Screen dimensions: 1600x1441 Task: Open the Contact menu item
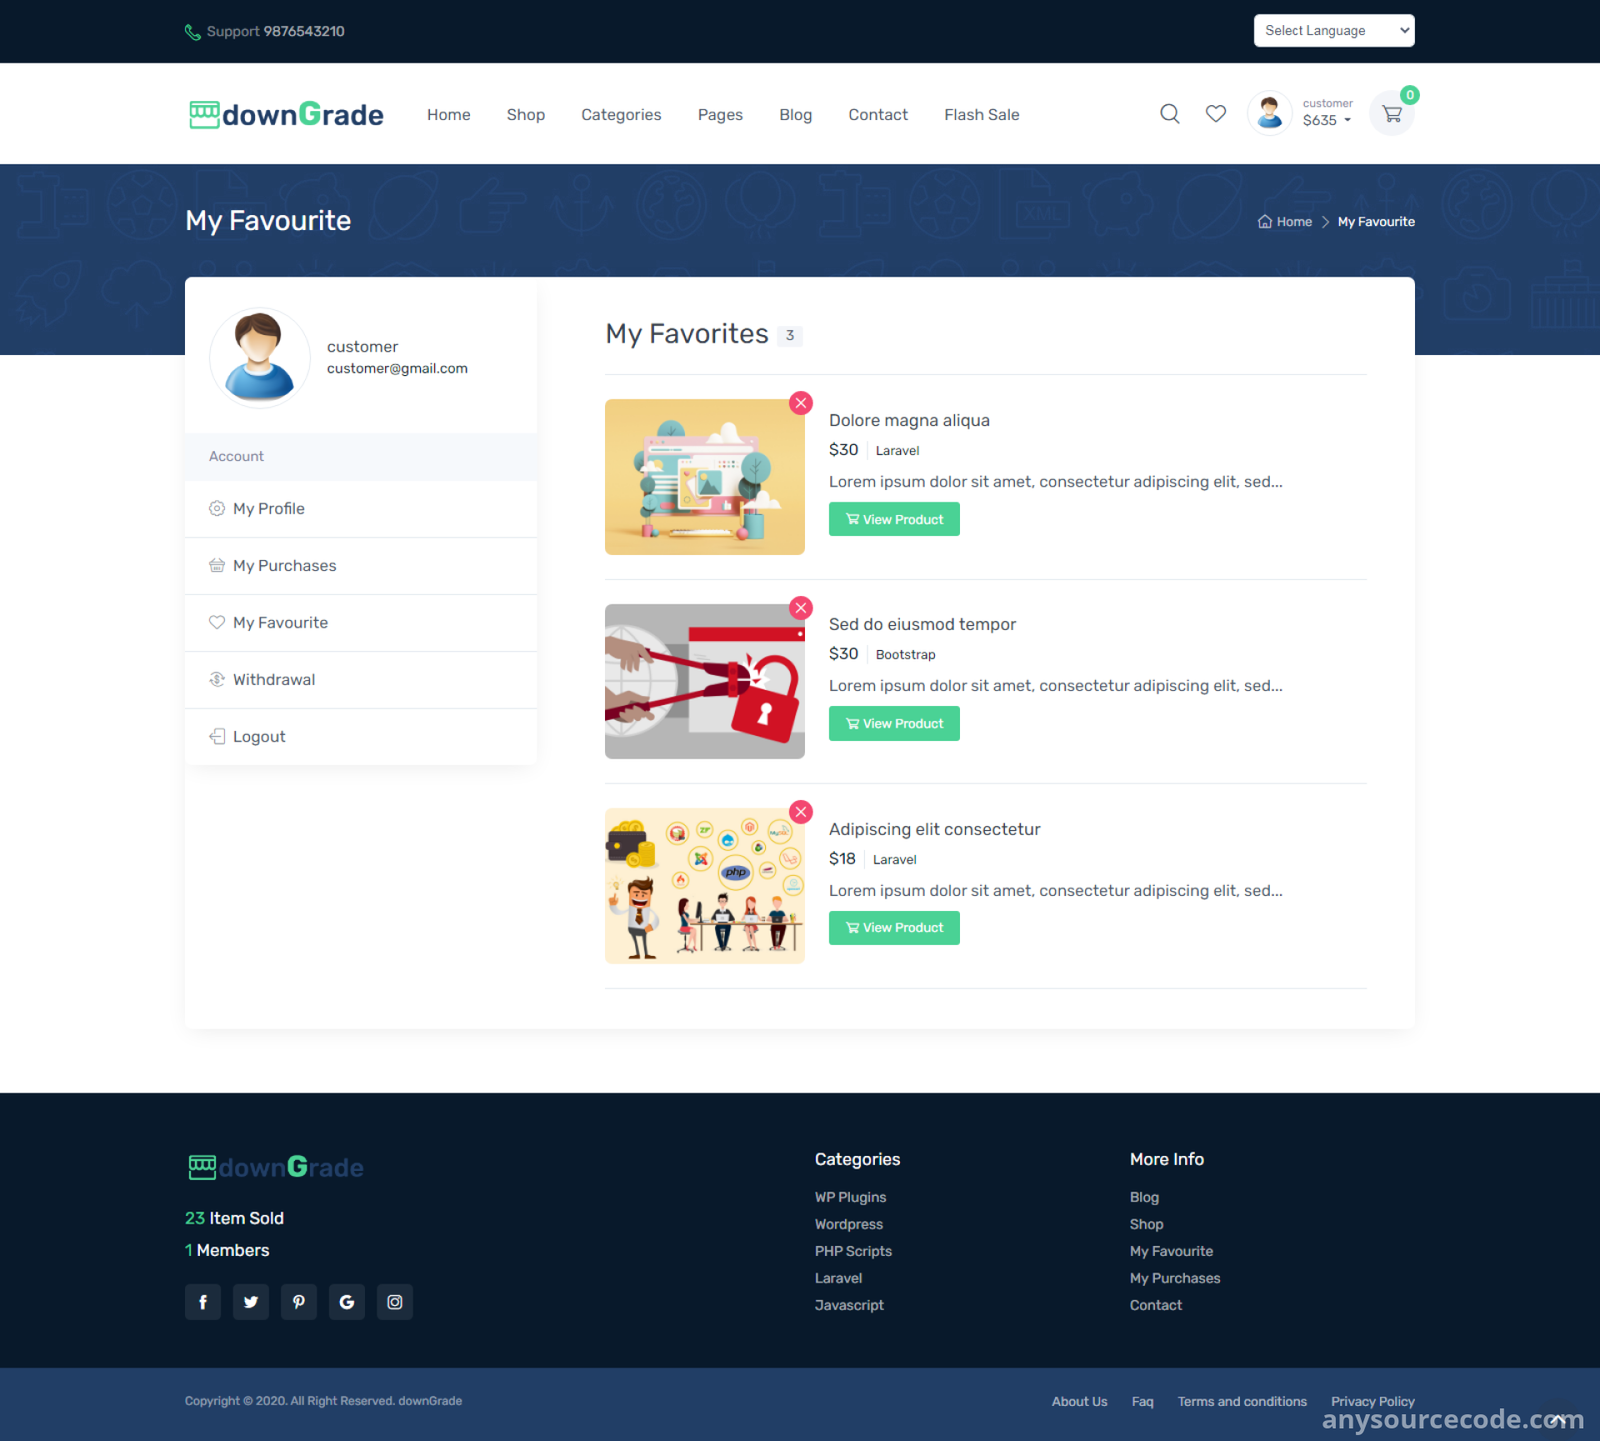[878, 115]
